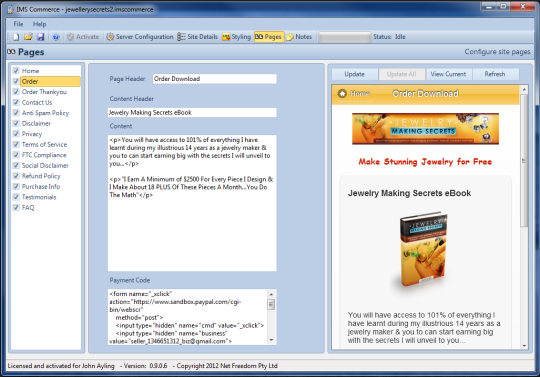The image size is (540, 377).
Task: Toggle the FTC Compliance checkbox
Action: coord(16,155)
